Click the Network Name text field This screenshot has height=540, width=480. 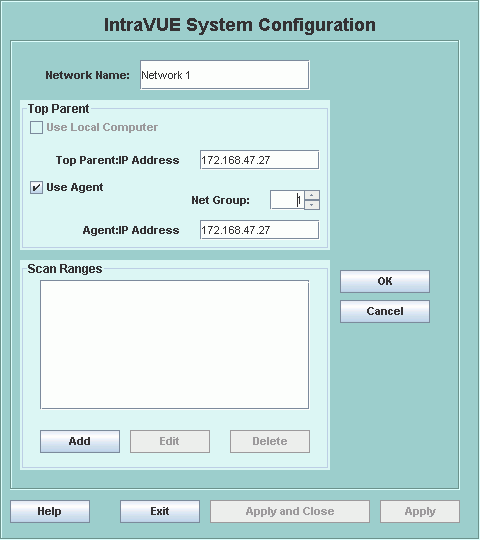225,75
